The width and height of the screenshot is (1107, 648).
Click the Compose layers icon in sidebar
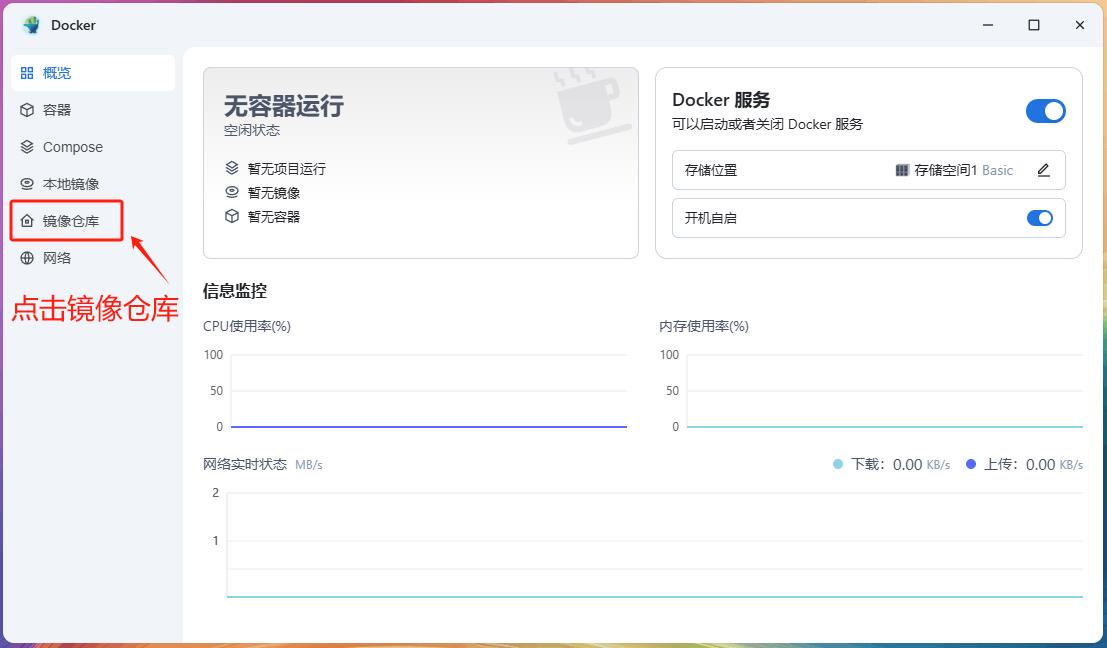point(27,147)
